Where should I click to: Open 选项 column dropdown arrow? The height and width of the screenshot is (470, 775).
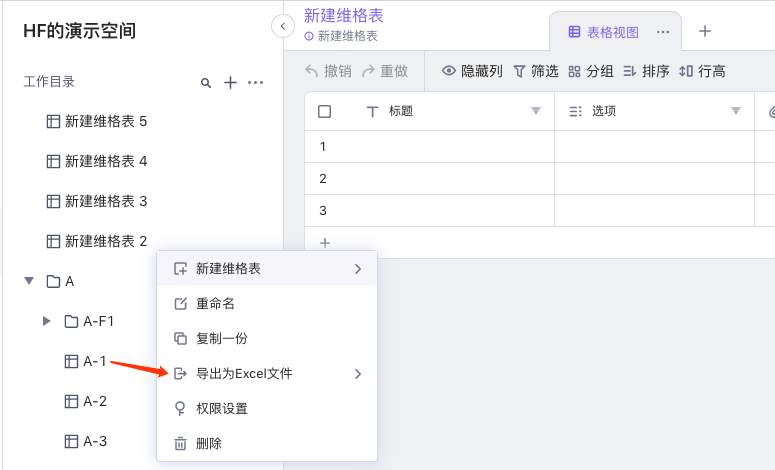pos(736,111)
